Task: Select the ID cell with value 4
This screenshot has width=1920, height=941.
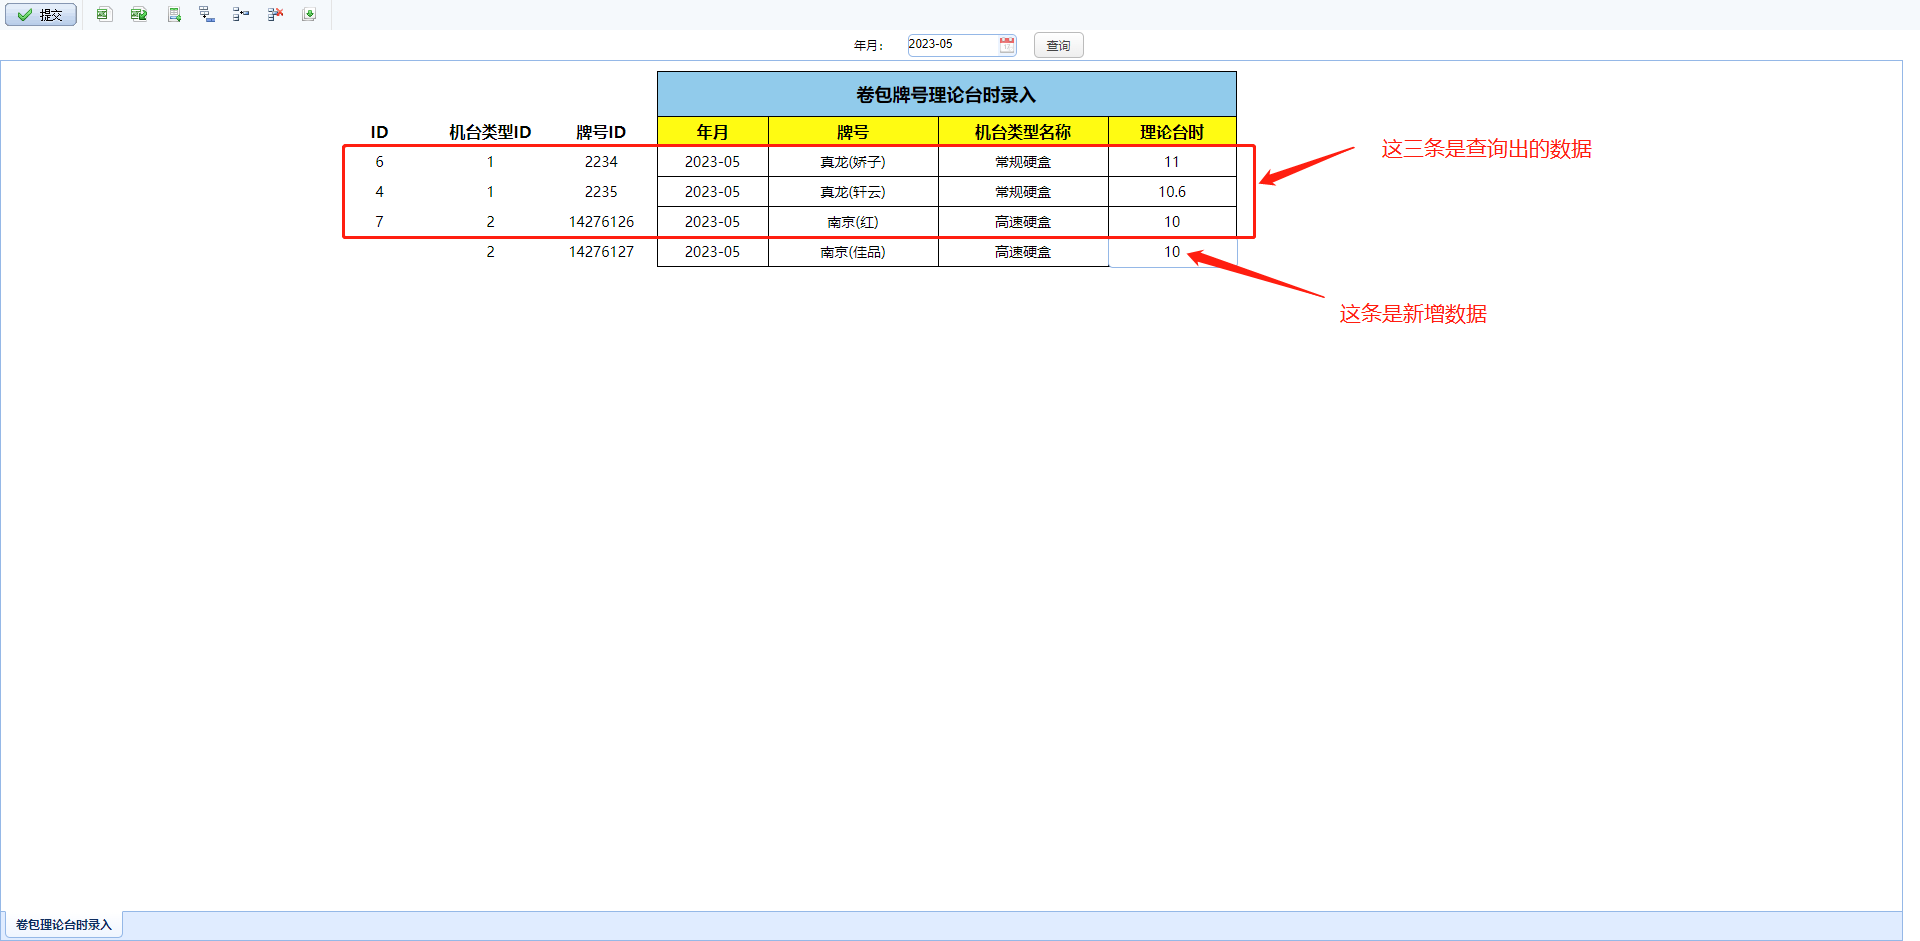Action: pos(379,192)
